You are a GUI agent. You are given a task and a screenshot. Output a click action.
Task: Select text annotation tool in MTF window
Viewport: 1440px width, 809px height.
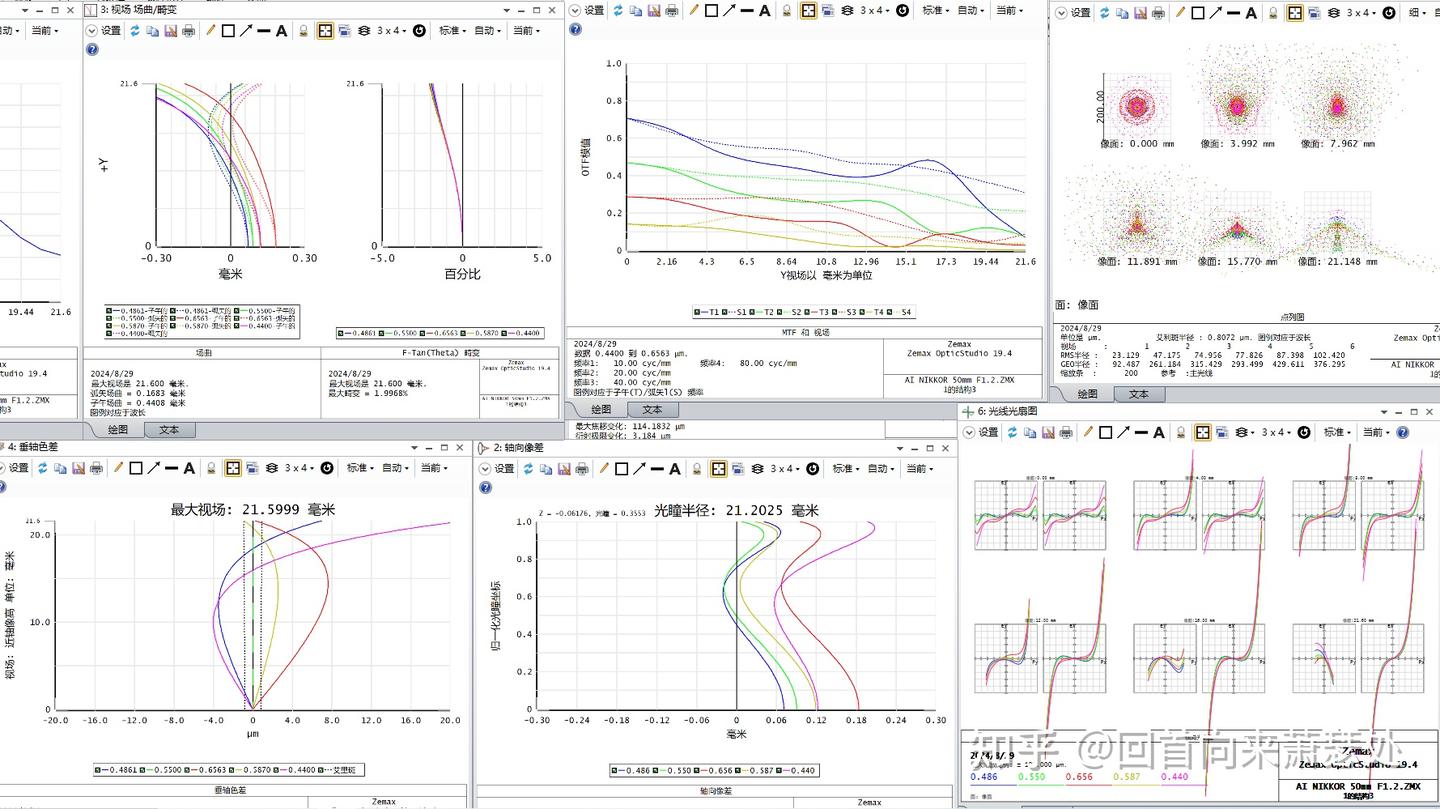click(765, 10)
